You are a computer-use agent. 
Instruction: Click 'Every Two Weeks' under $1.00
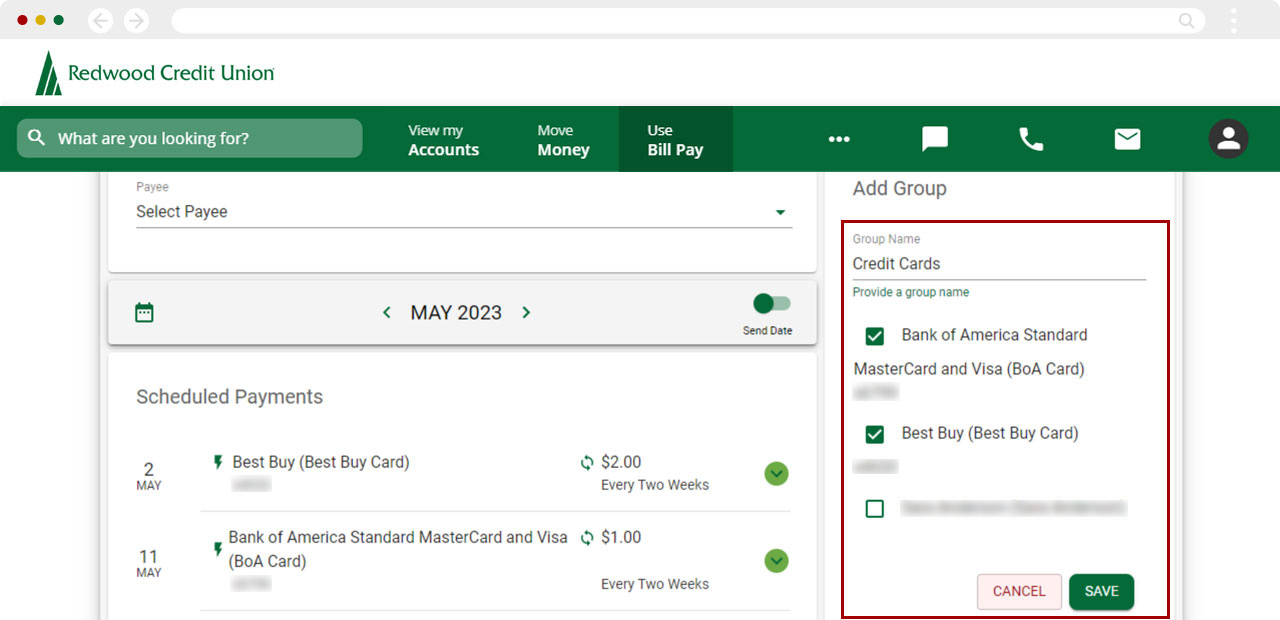(x=655, y=584)
